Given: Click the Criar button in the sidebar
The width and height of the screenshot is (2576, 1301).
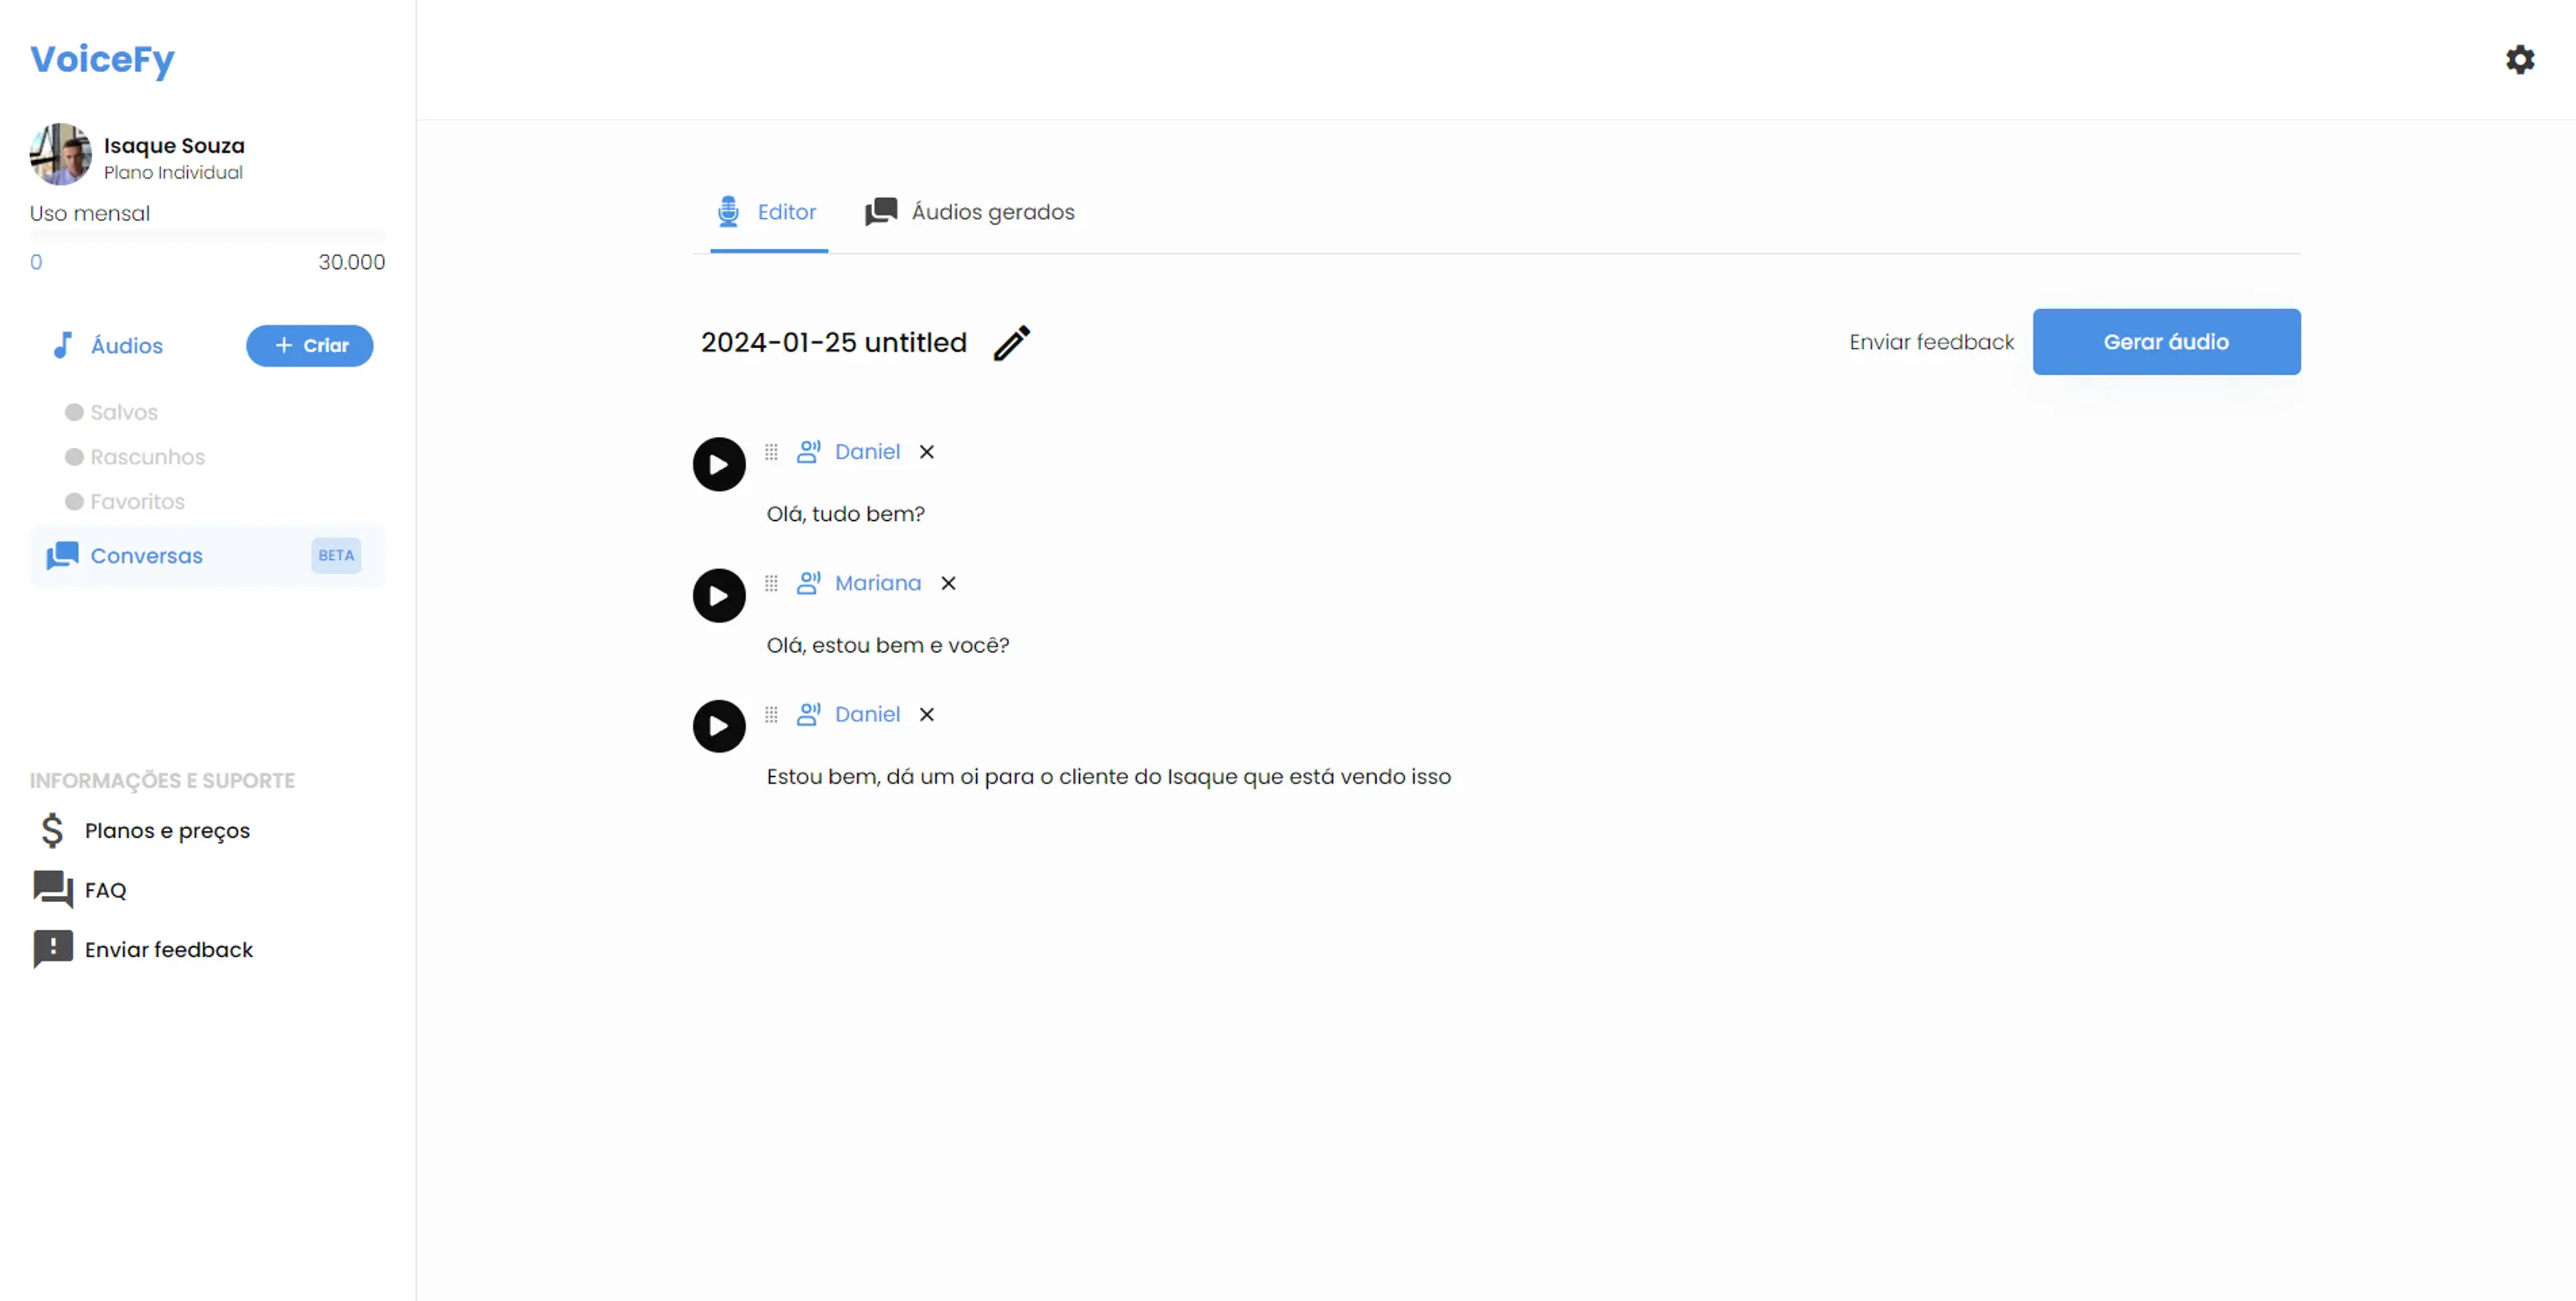Looking at the screenshot, I should pos(310,345).
